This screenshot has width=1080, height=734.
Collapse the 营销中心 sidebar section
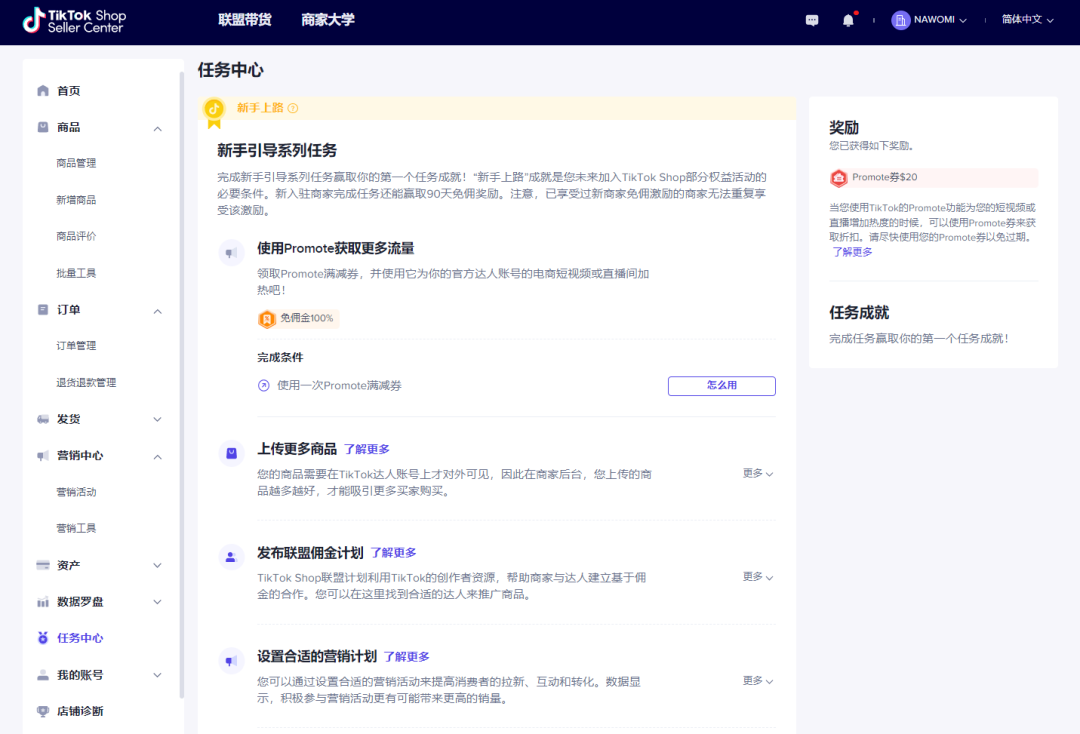click(157, 457)
